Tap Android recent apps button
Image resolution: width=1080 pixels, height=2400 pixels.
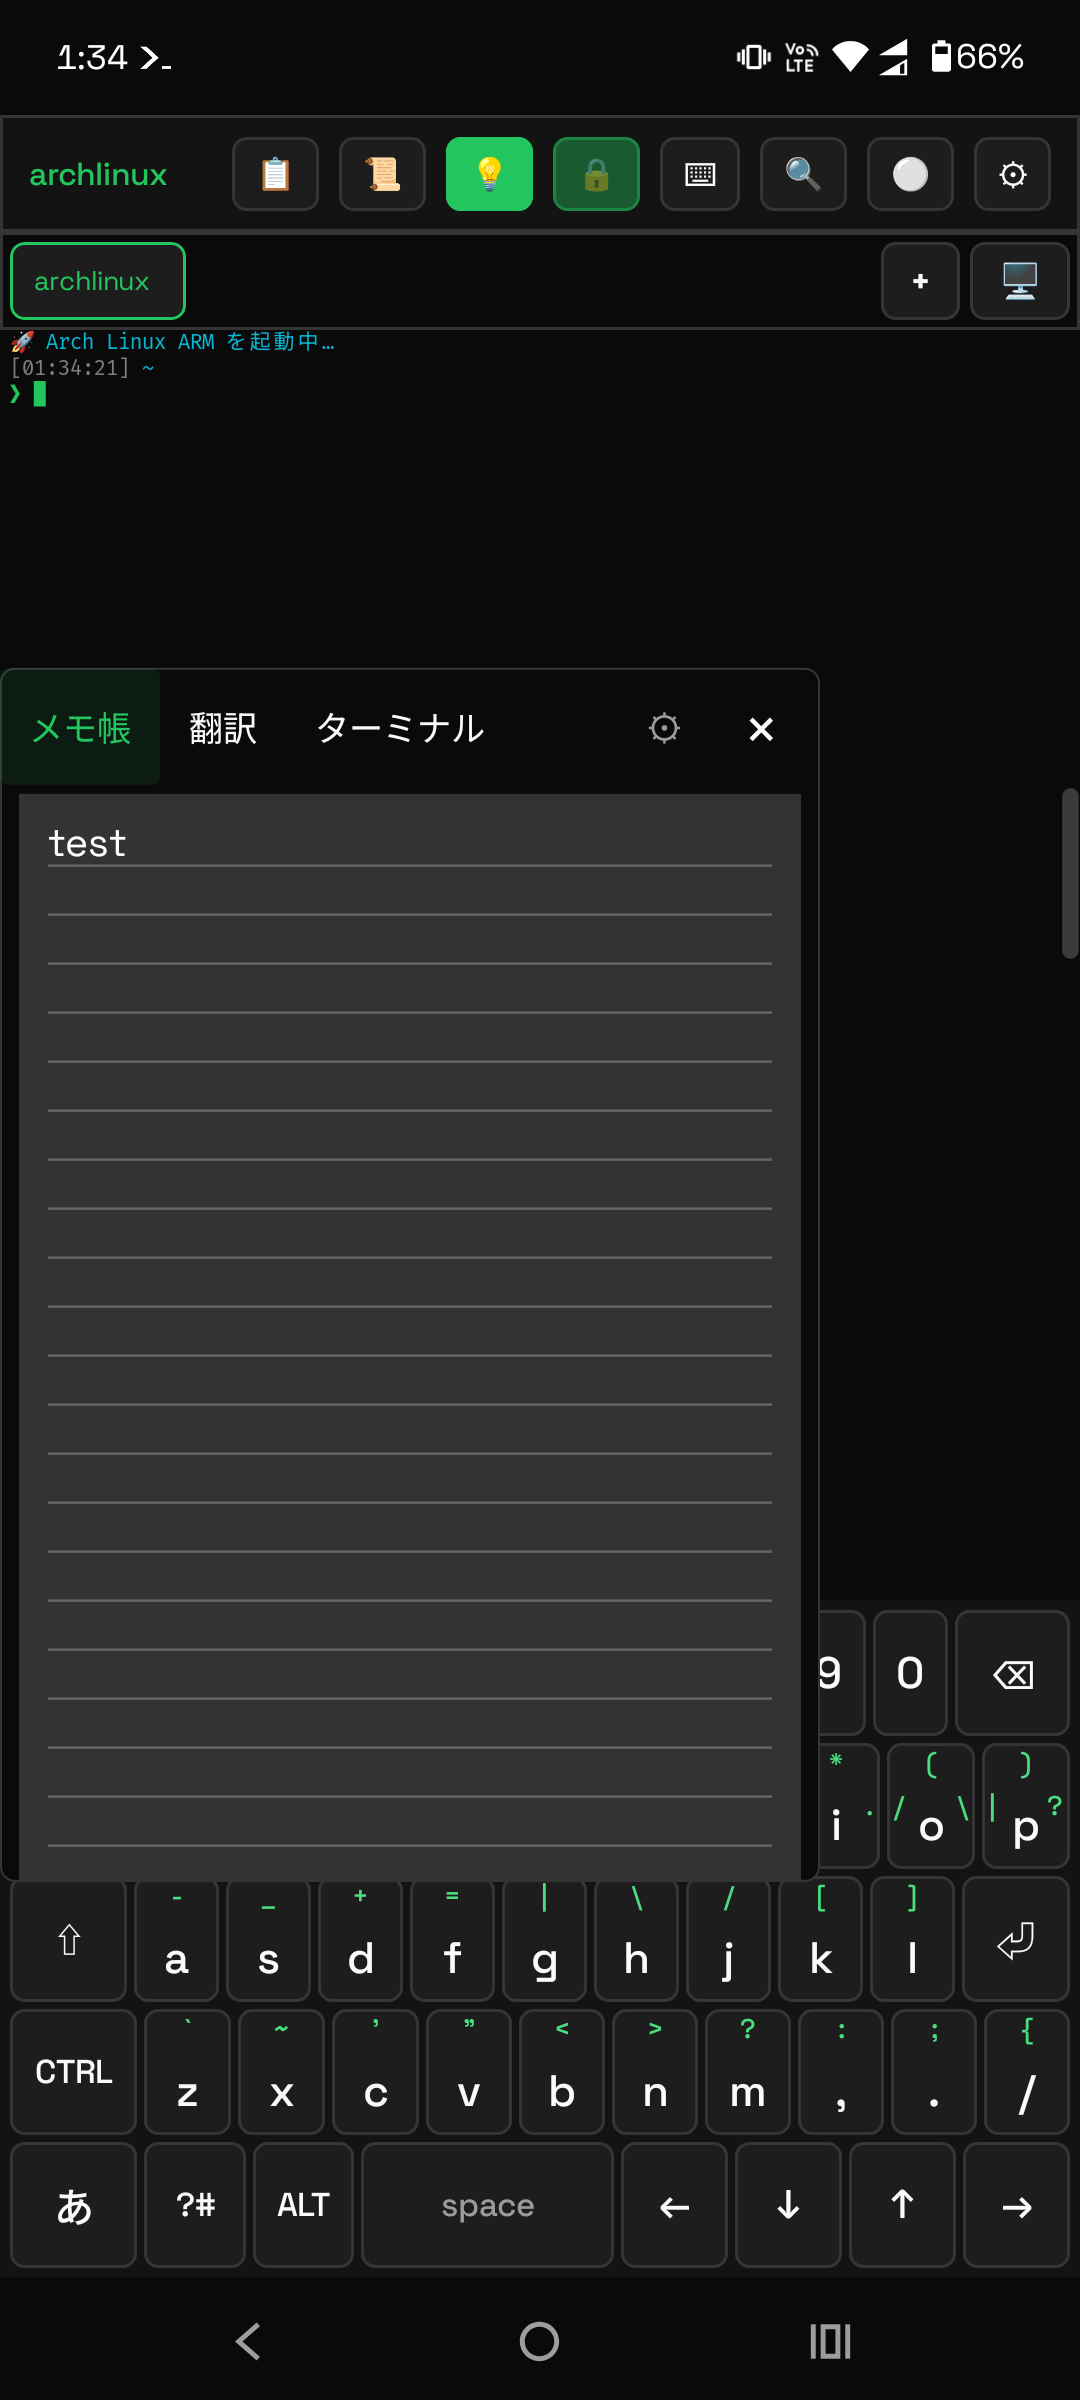coord(830,2341)
